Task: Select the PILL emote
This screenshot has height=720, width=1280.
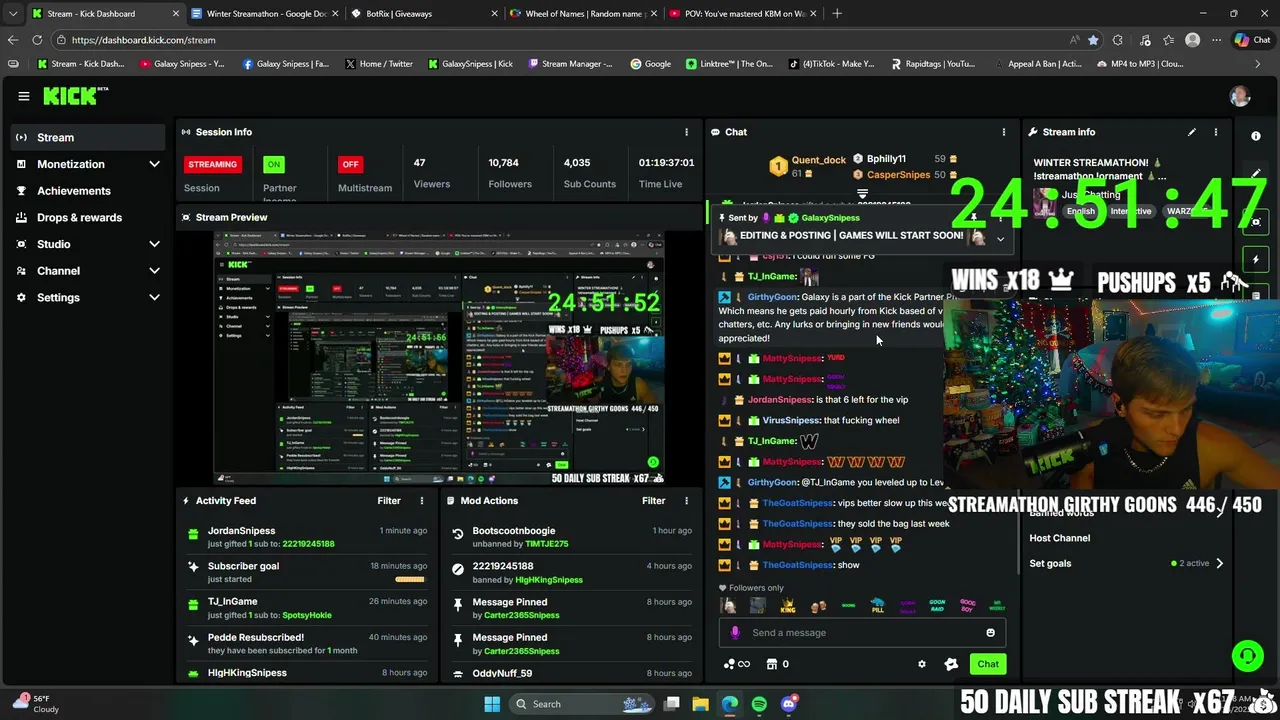Action: click(x=877, y=606)
